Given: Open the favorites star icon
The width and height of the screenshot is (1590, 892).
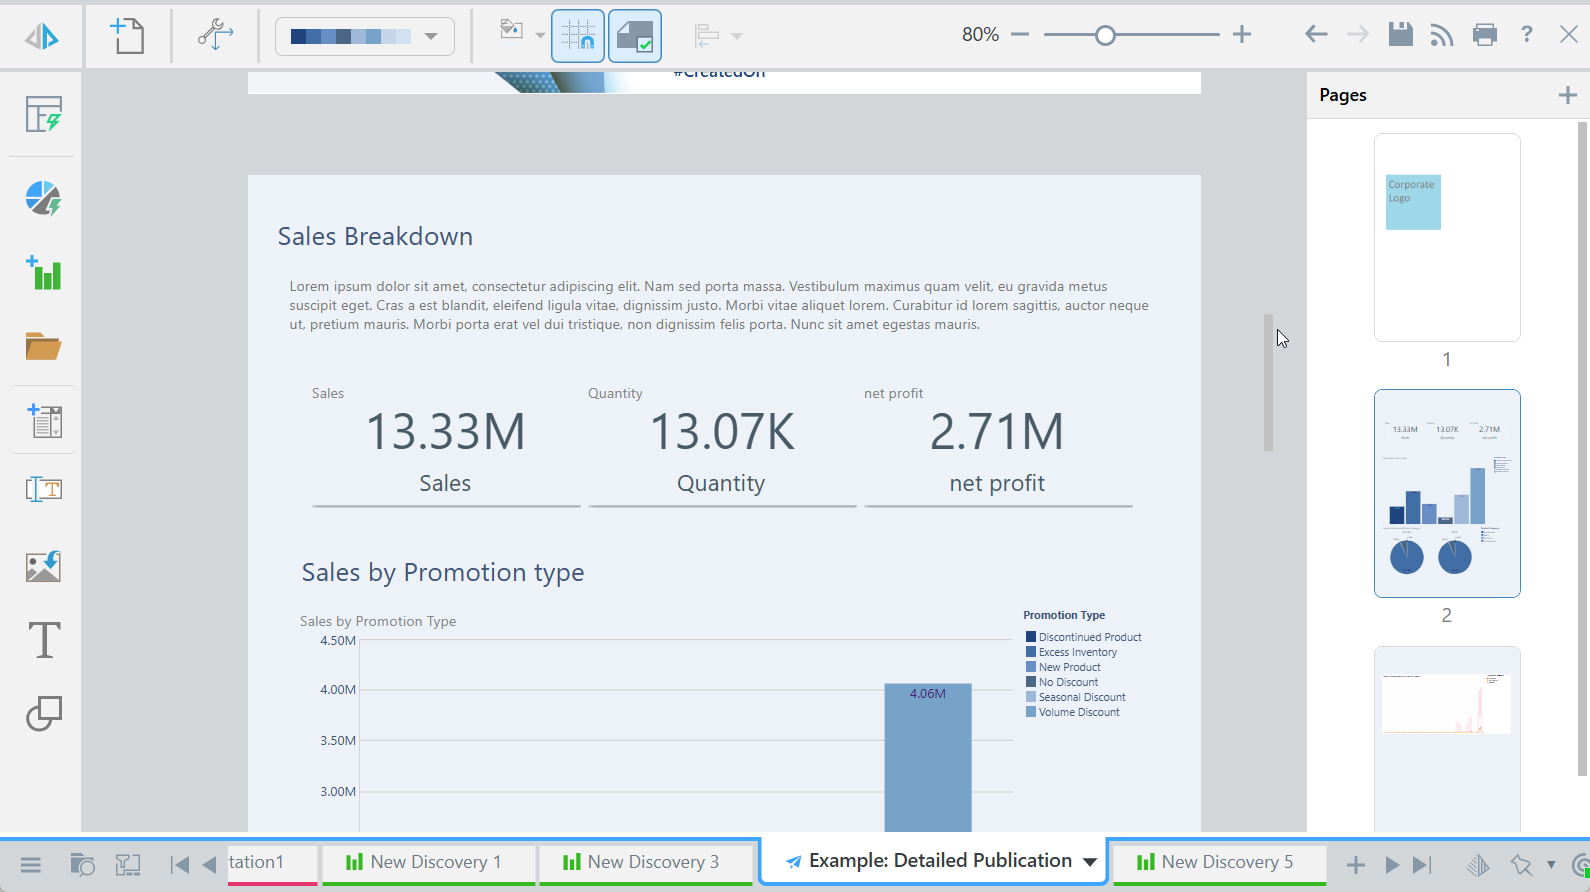Looking at the screenshot, I should click(1522, 865).
